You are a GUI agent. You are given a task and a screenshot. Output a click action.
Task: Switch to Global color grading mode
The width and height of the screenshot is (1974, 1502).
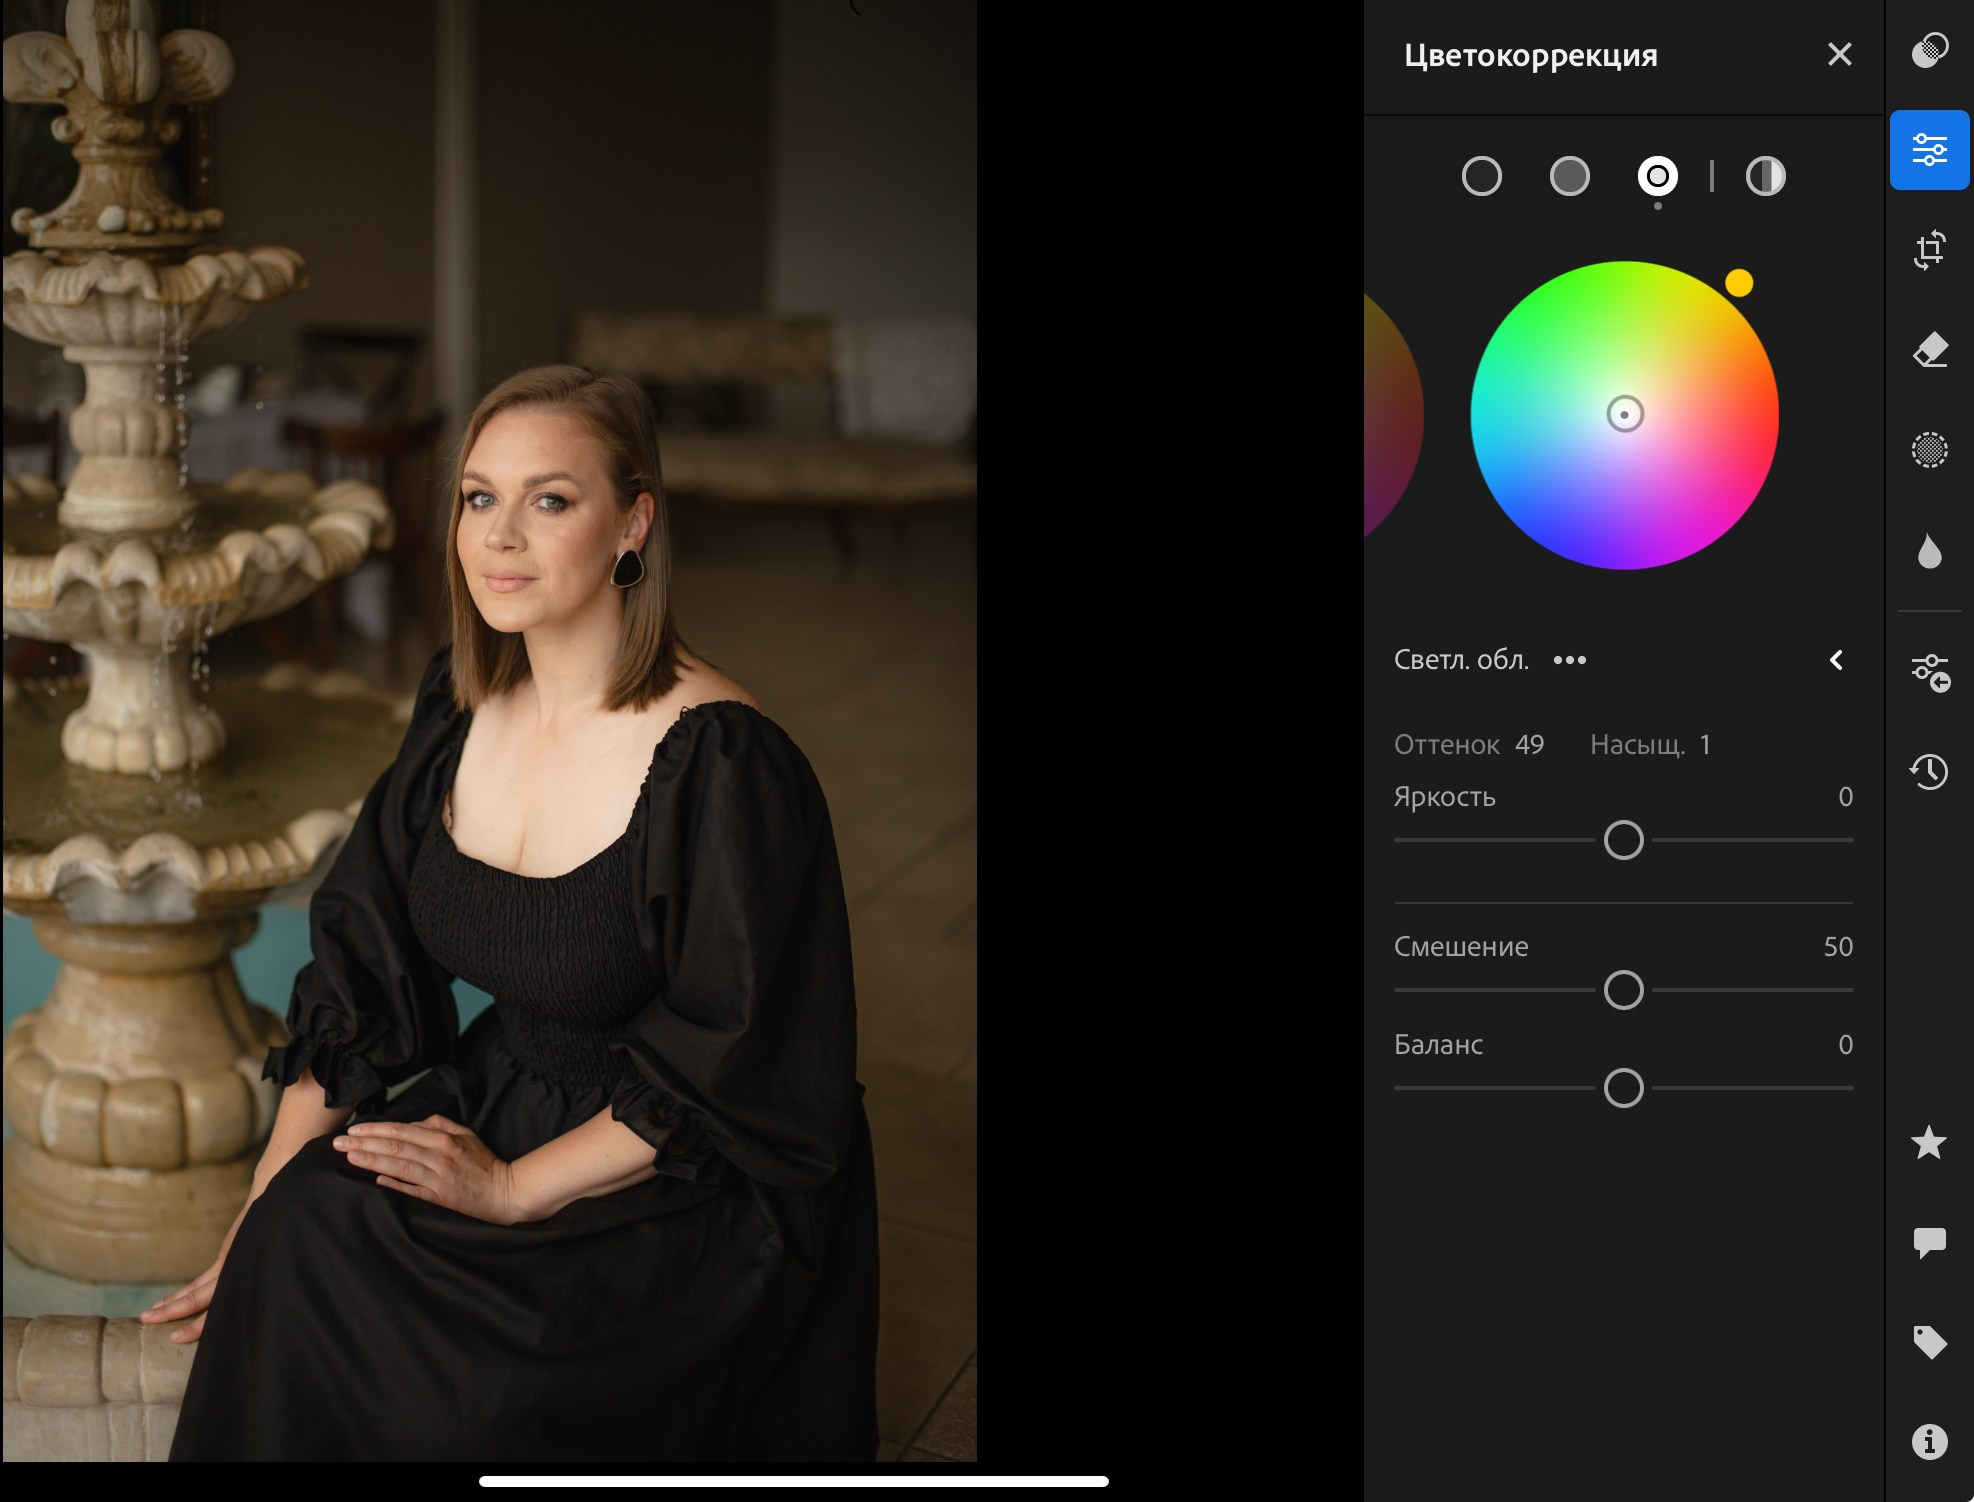click(x=1765, y=177)
